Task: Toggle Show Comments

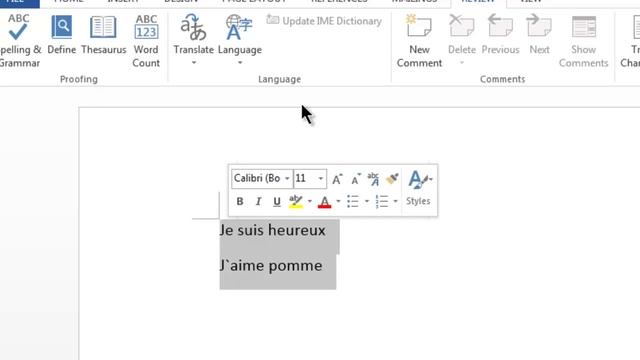Action: point(584,41)
